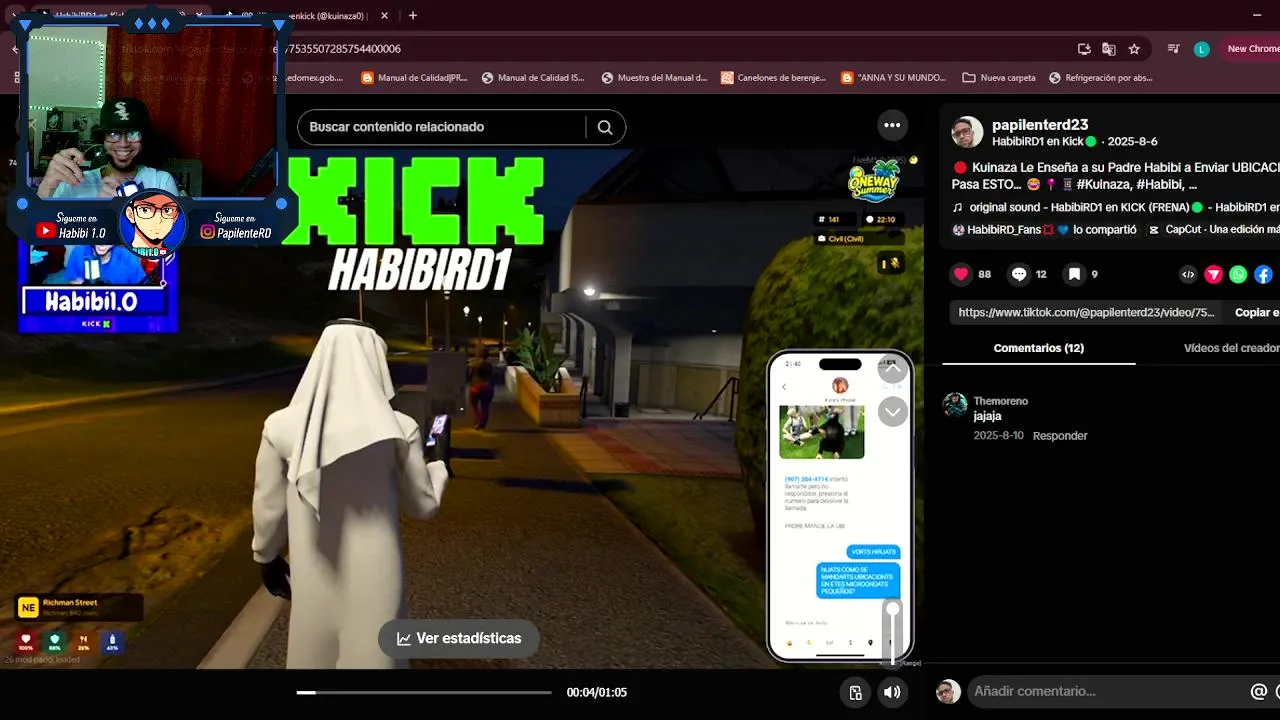1280x720 pixels.
Task: Insert a mention with the @ icon
Action: (1258, 691)
